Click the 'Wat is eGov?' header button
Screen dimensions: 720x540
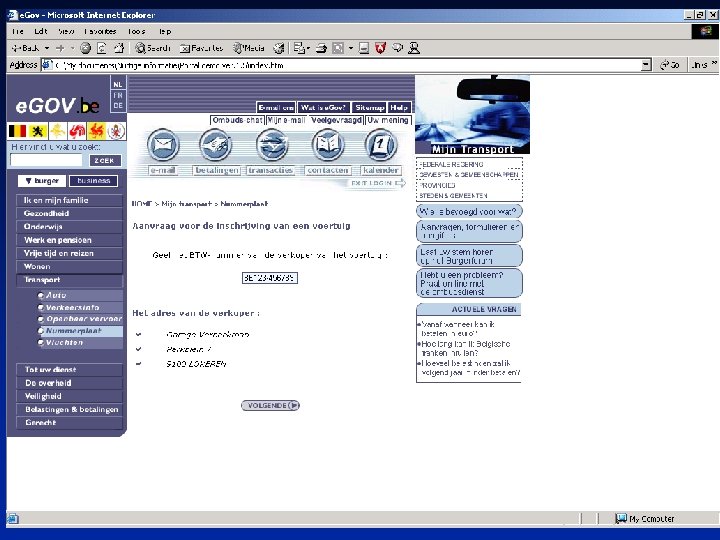[323, 107]
